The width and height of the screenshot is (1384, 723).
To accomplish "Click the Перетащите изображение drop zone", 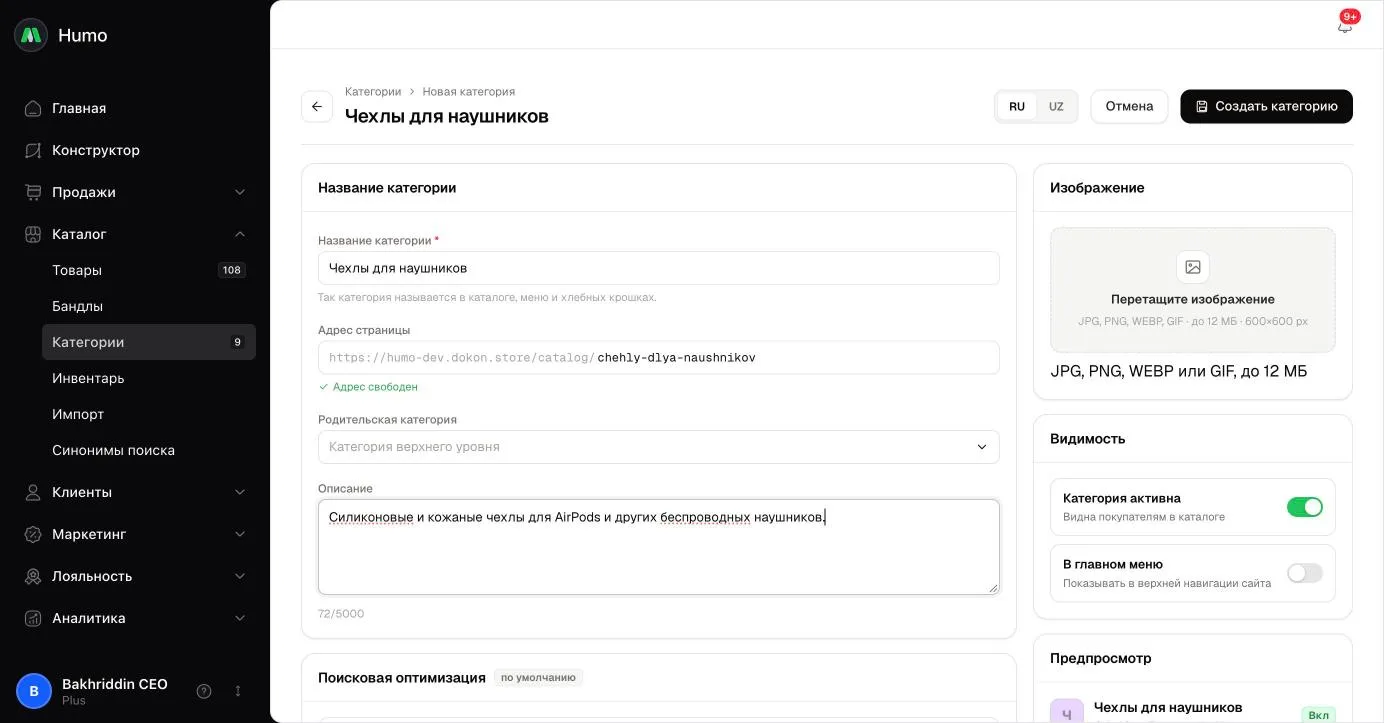I will point(1193,290).
